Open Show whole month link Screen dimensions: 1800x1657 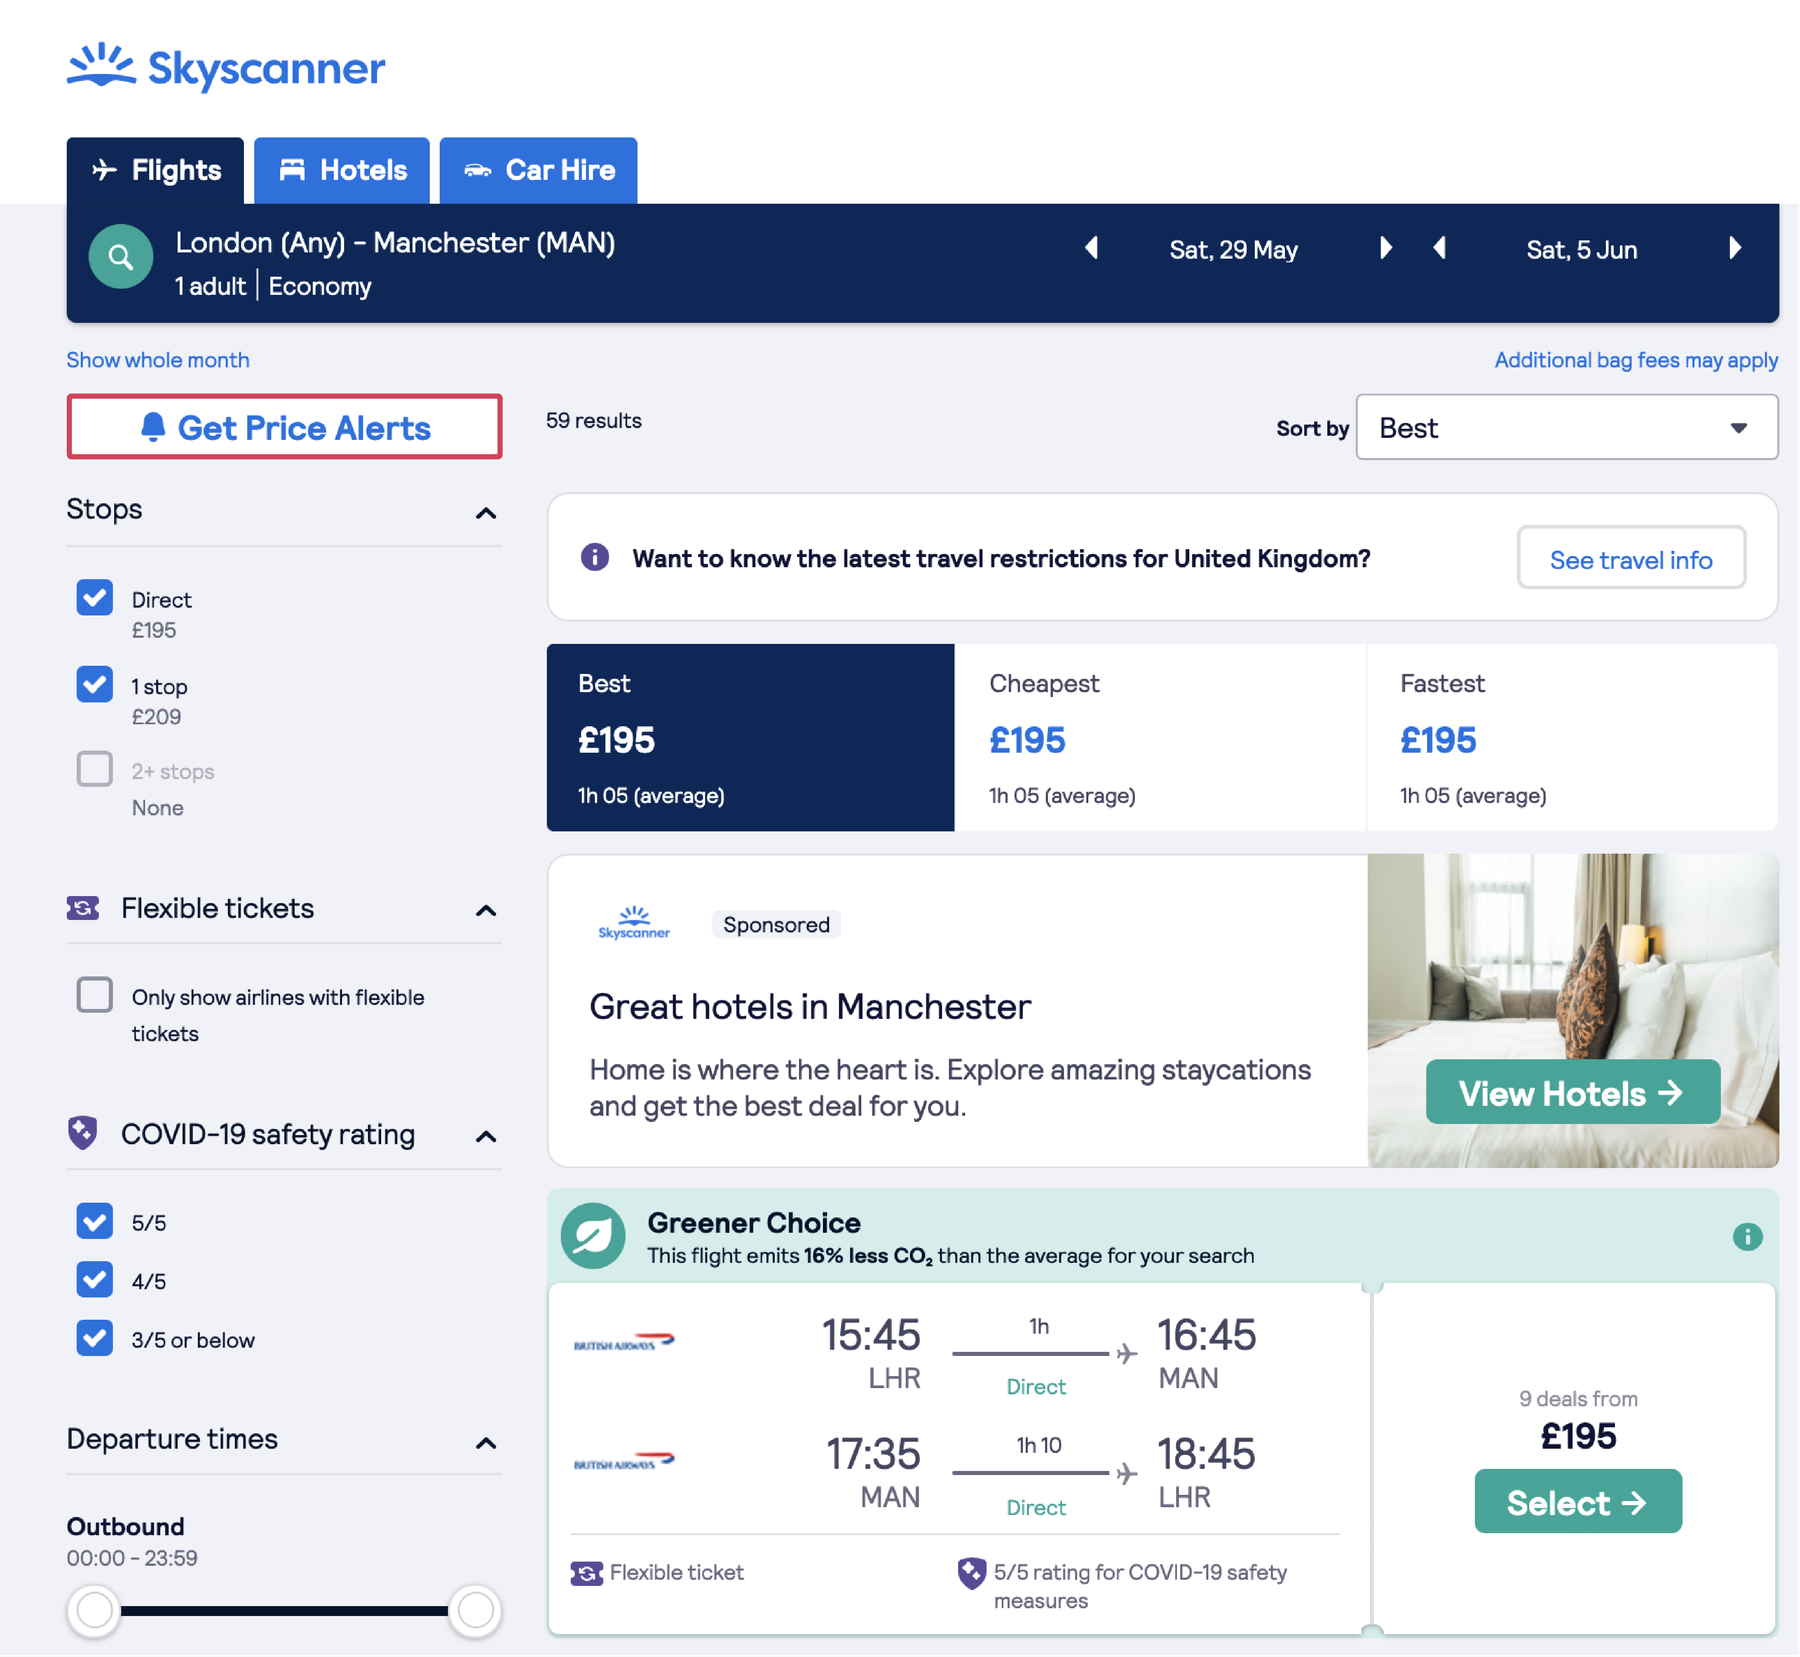point(158,360)
